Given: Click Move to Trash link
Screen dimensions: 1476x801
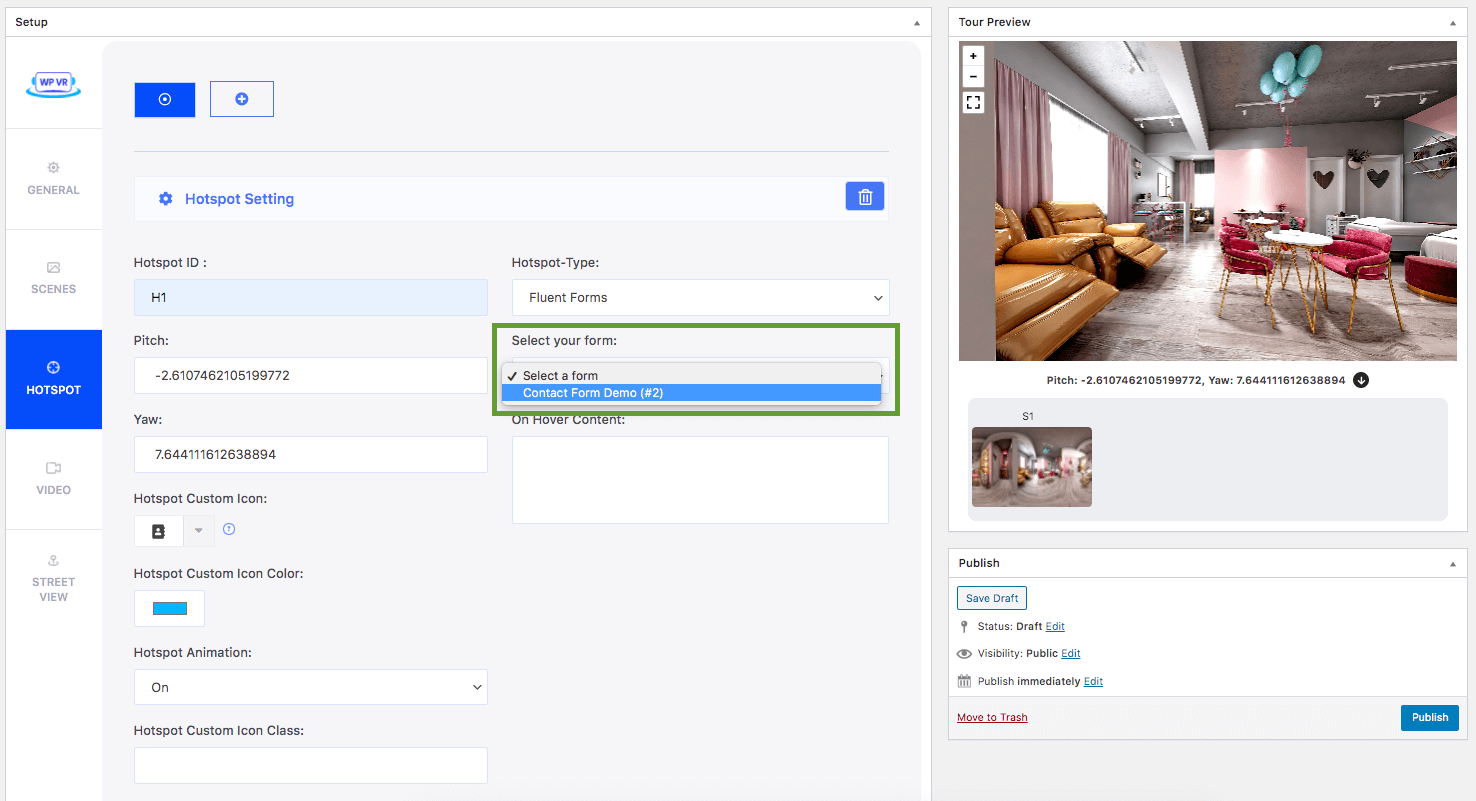Looking at the screenshot, I should tap(992, 717).
